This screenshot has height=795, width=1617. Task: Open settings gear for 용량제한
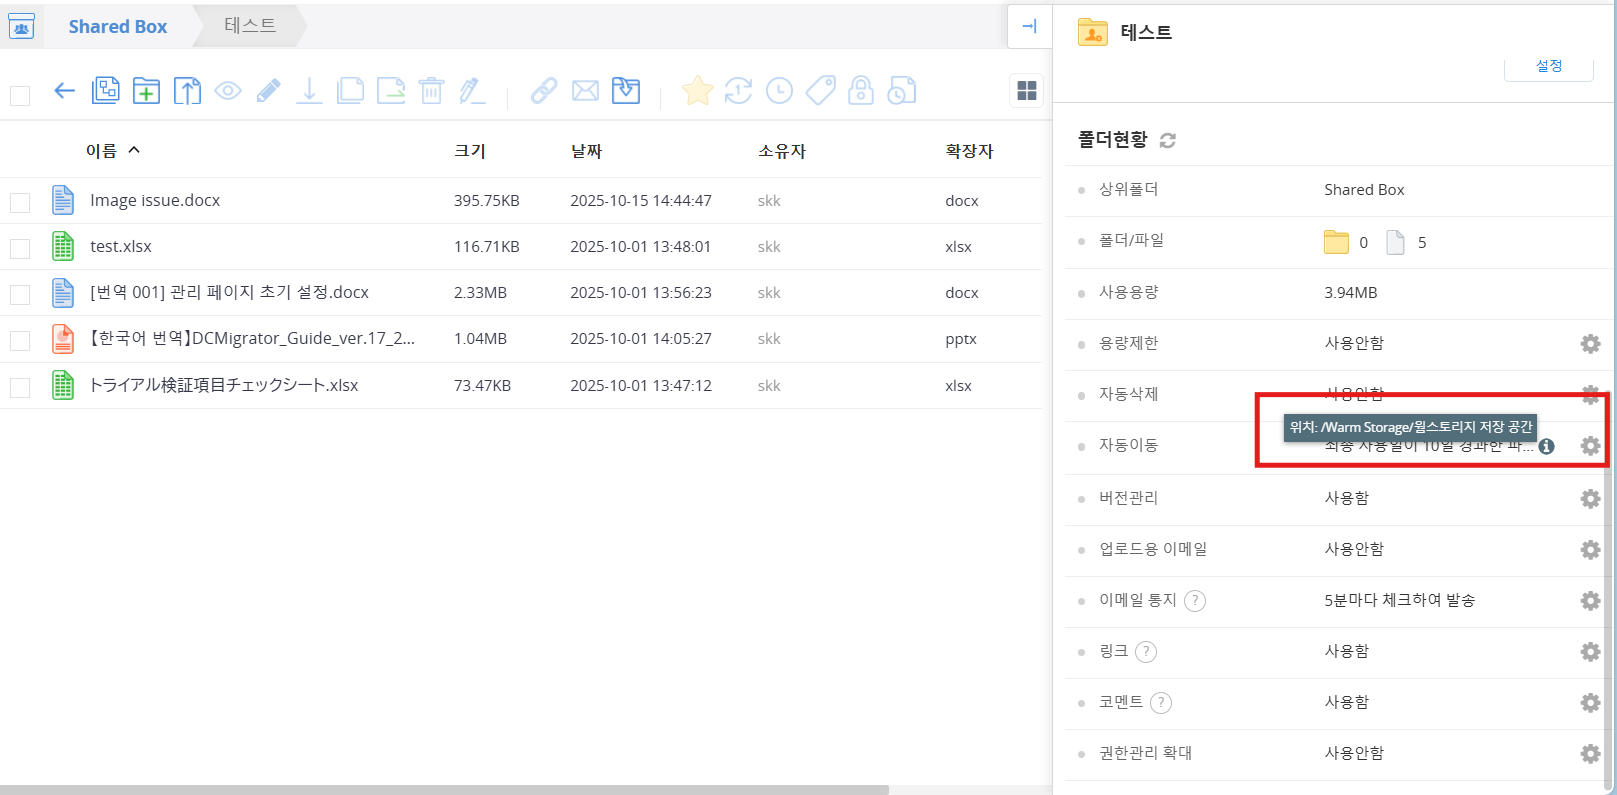coord(1589,344)
